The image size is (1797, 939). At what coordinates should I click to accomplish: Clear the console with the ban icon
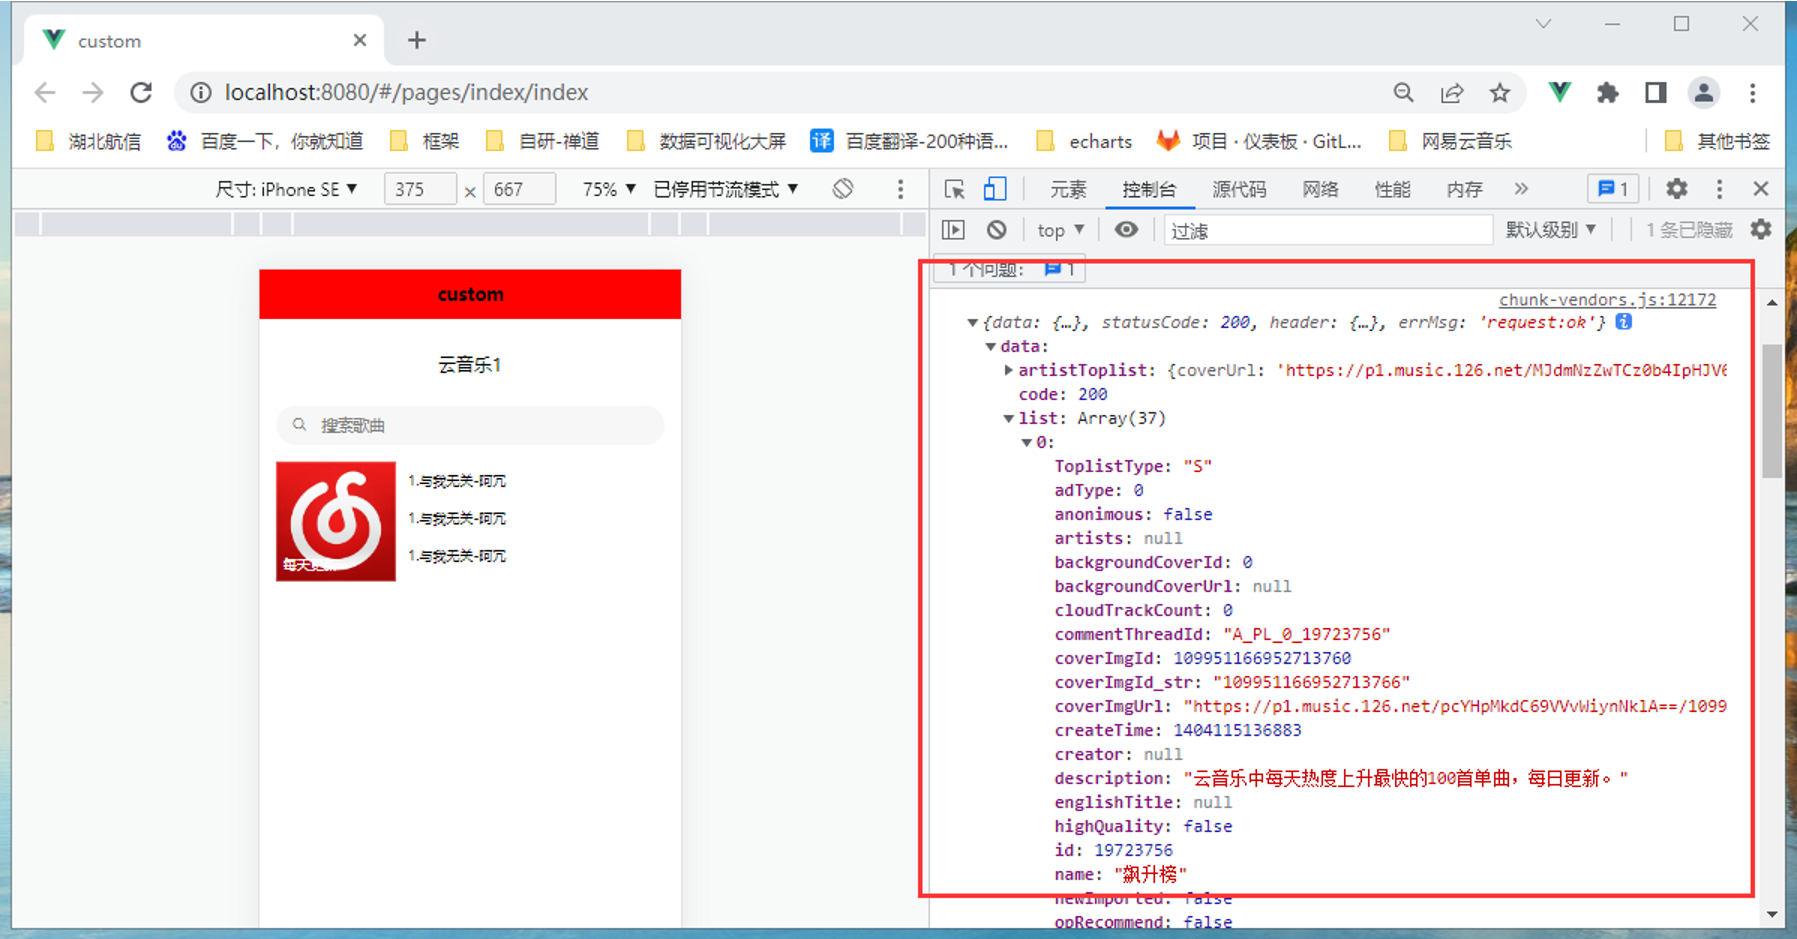tap(996, 230)
